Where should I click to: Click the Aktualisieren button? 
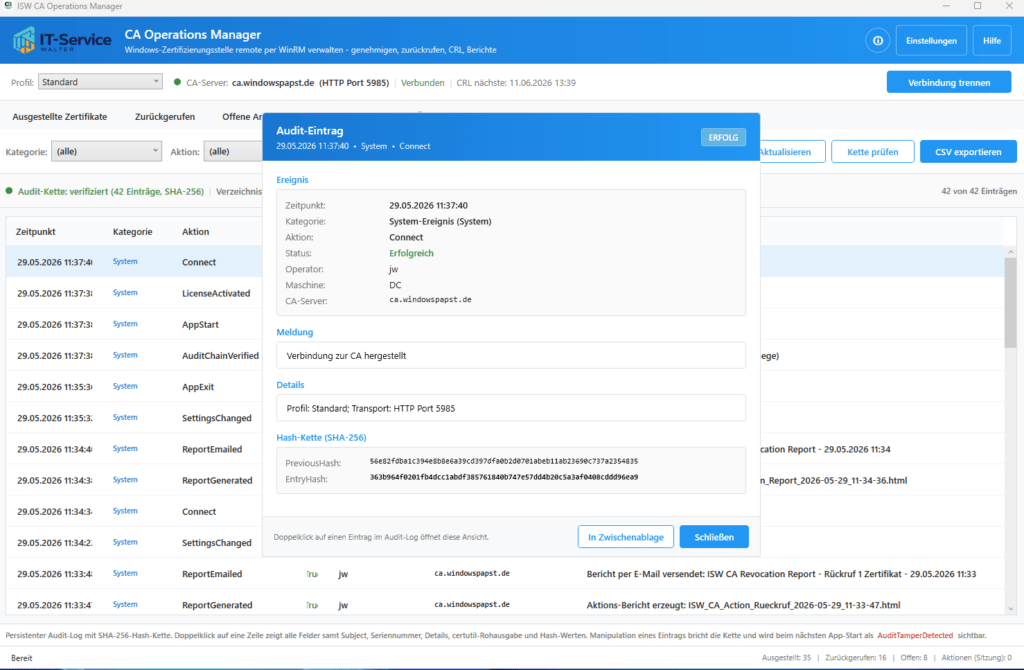pos(792,152)
